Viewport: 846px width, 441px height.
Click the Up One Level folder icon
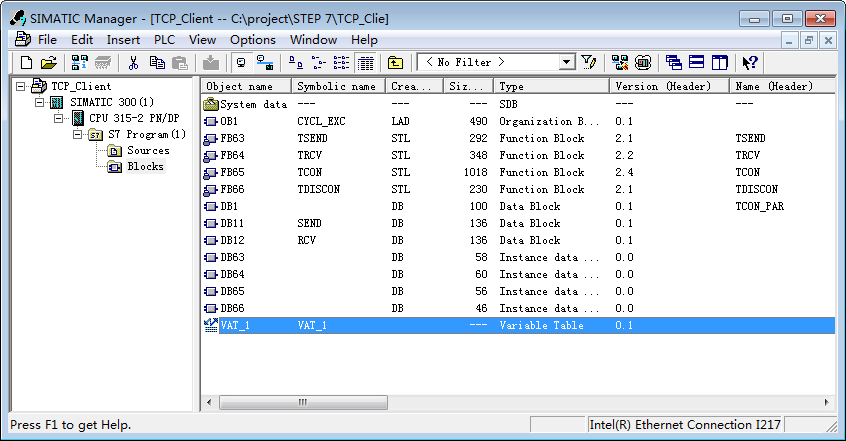[x=395, y=63]
